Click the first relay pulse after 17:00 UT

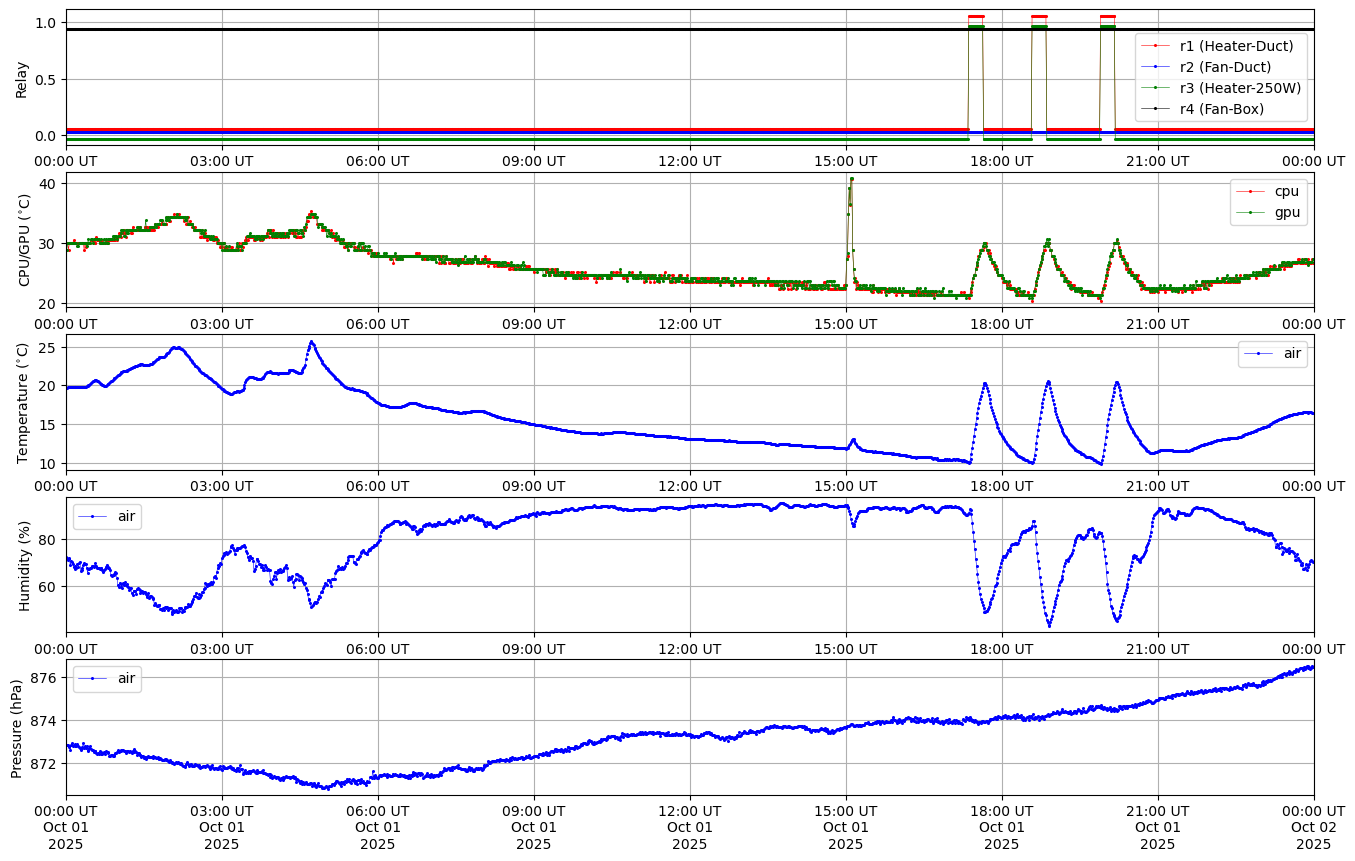975,17
